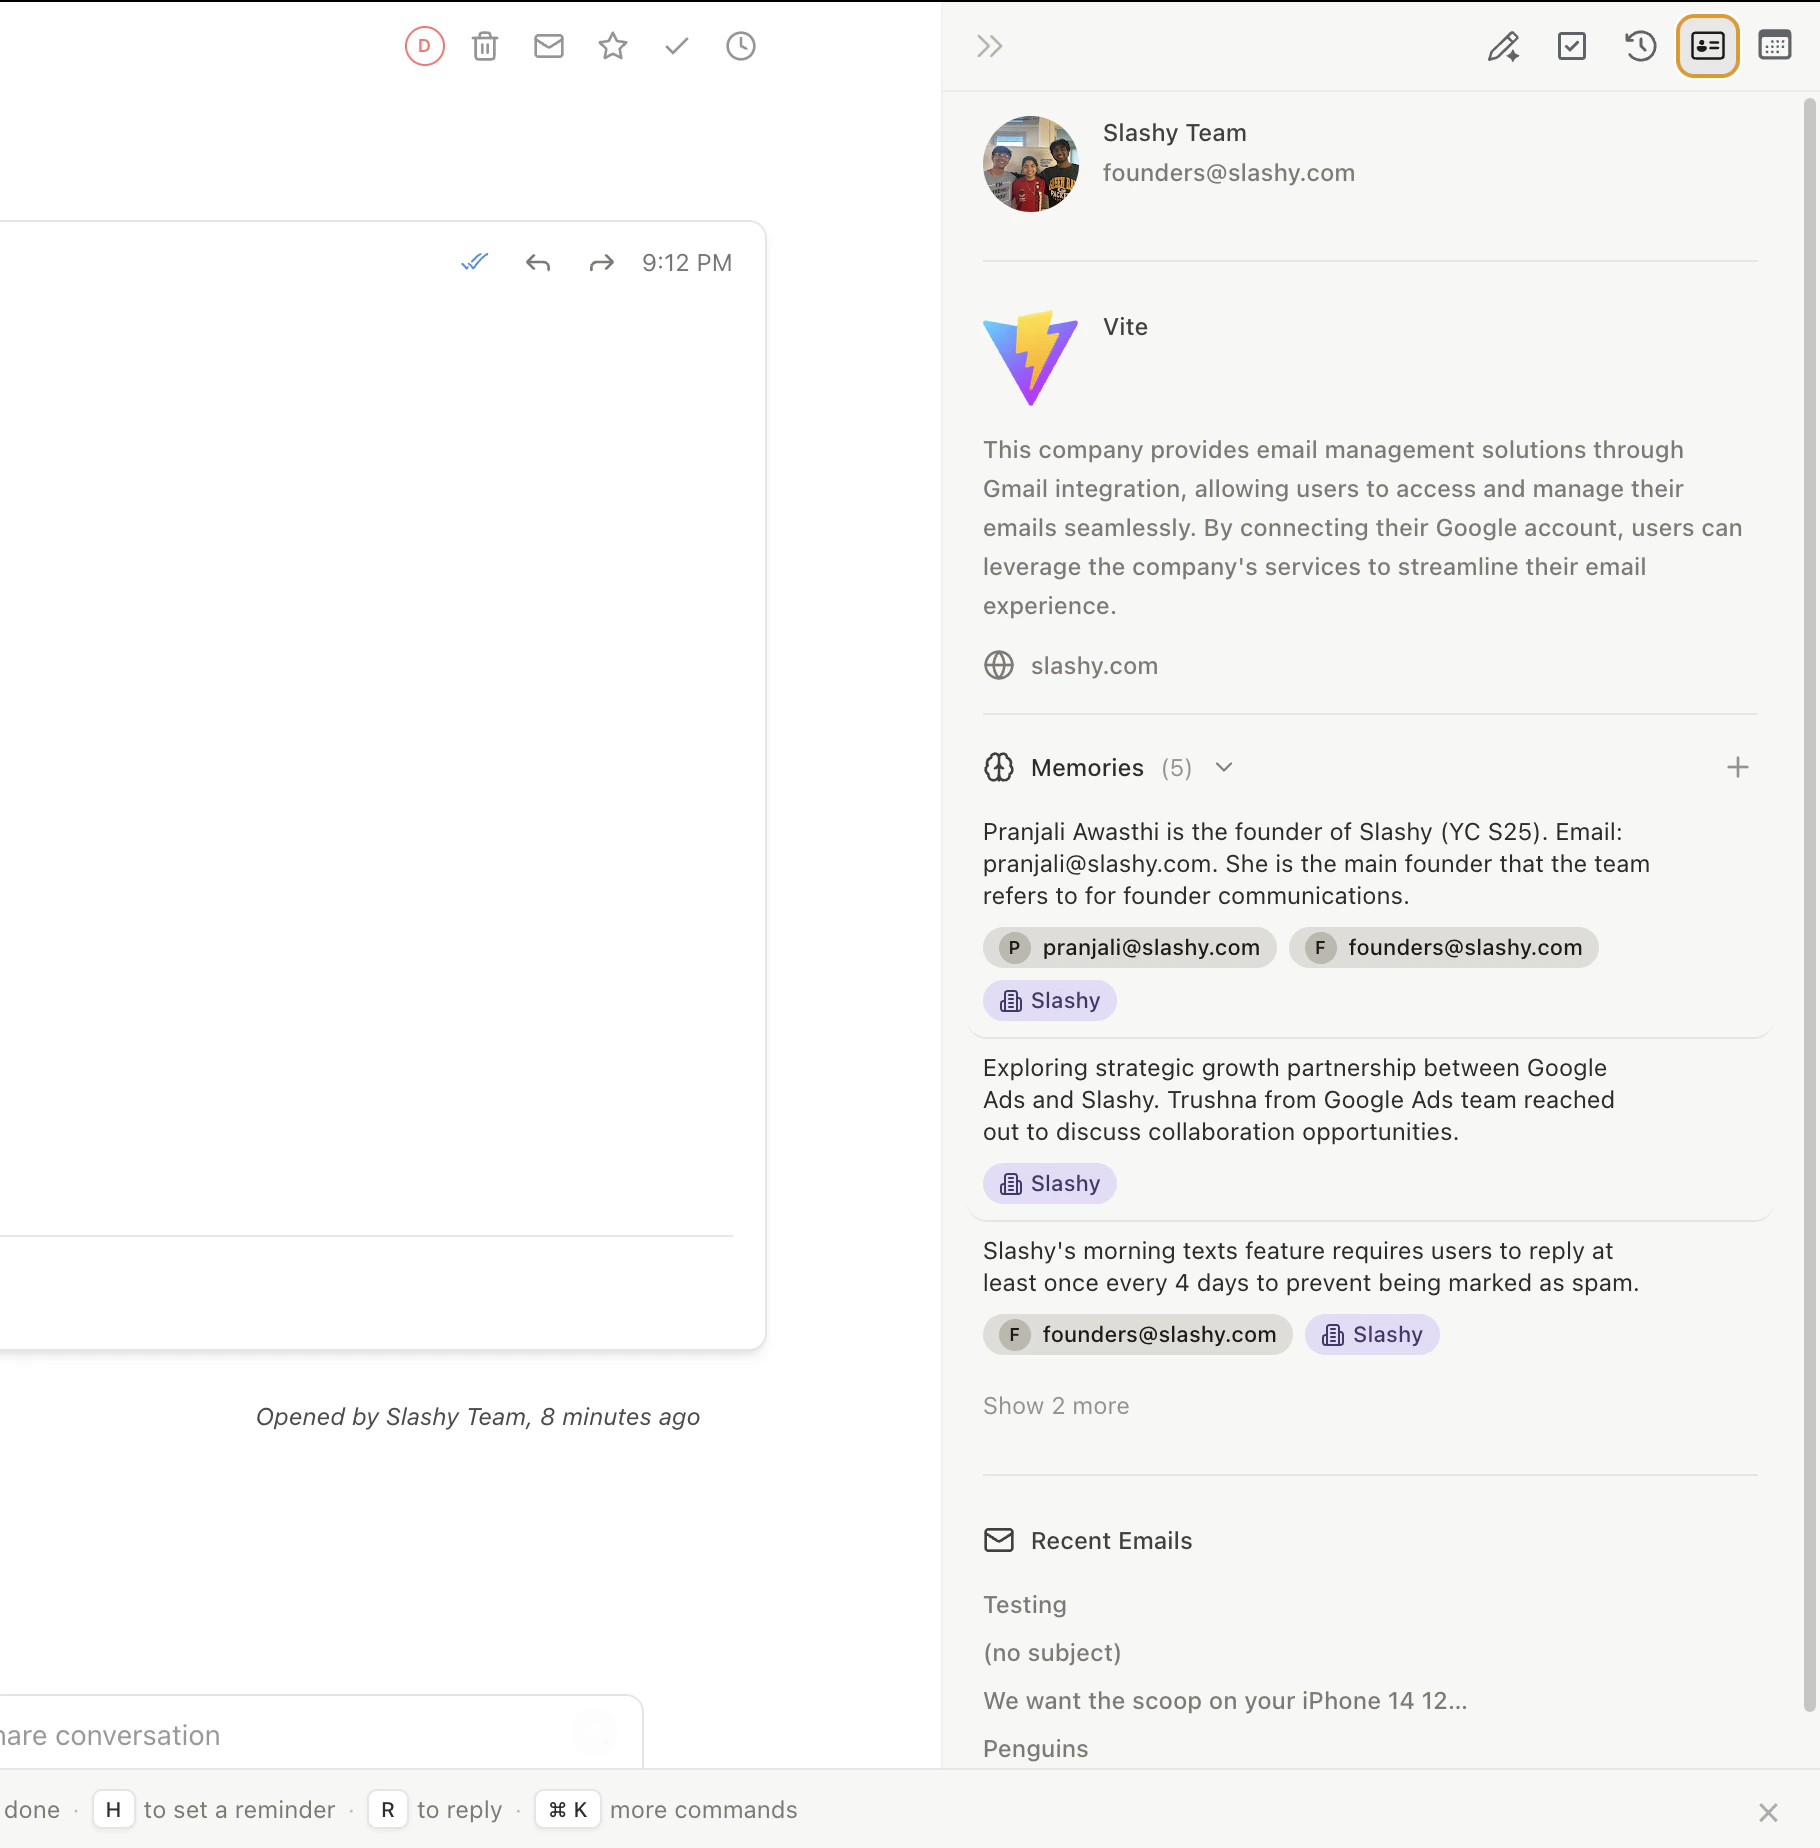Image resolution: width=1820 pixels, height=1848 pixels.
Task: Select the Testing email entry
Action: 1024,1604
